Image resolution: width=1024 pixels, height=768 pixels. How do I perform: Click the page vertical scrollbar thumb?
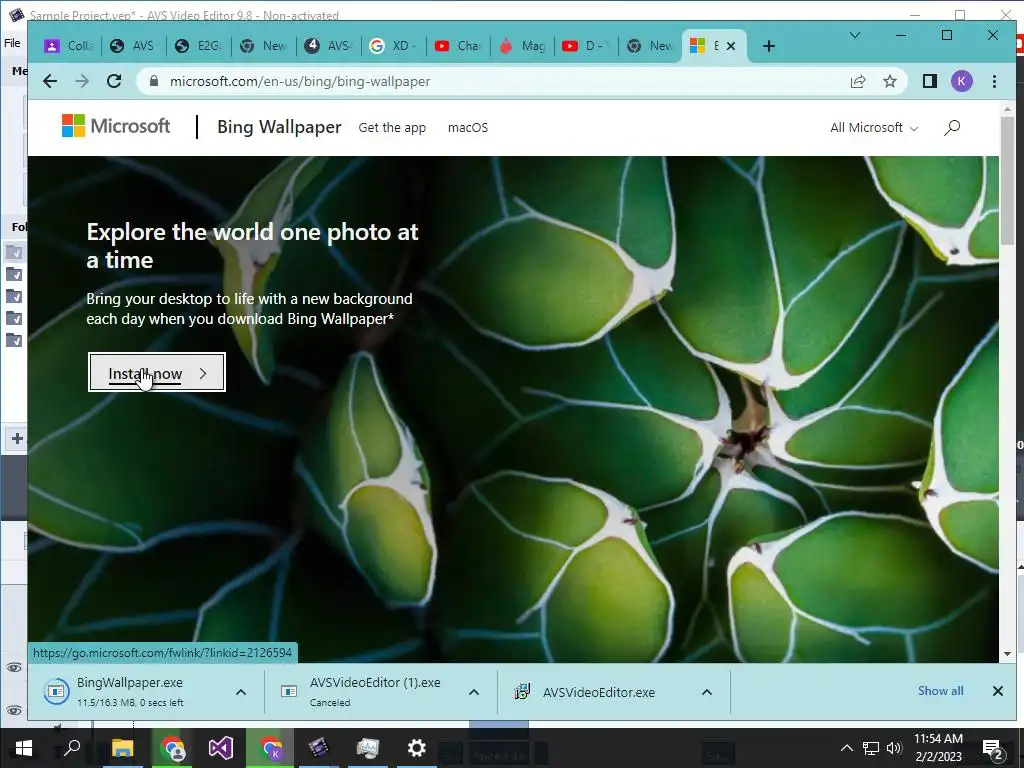point(1008,180)
